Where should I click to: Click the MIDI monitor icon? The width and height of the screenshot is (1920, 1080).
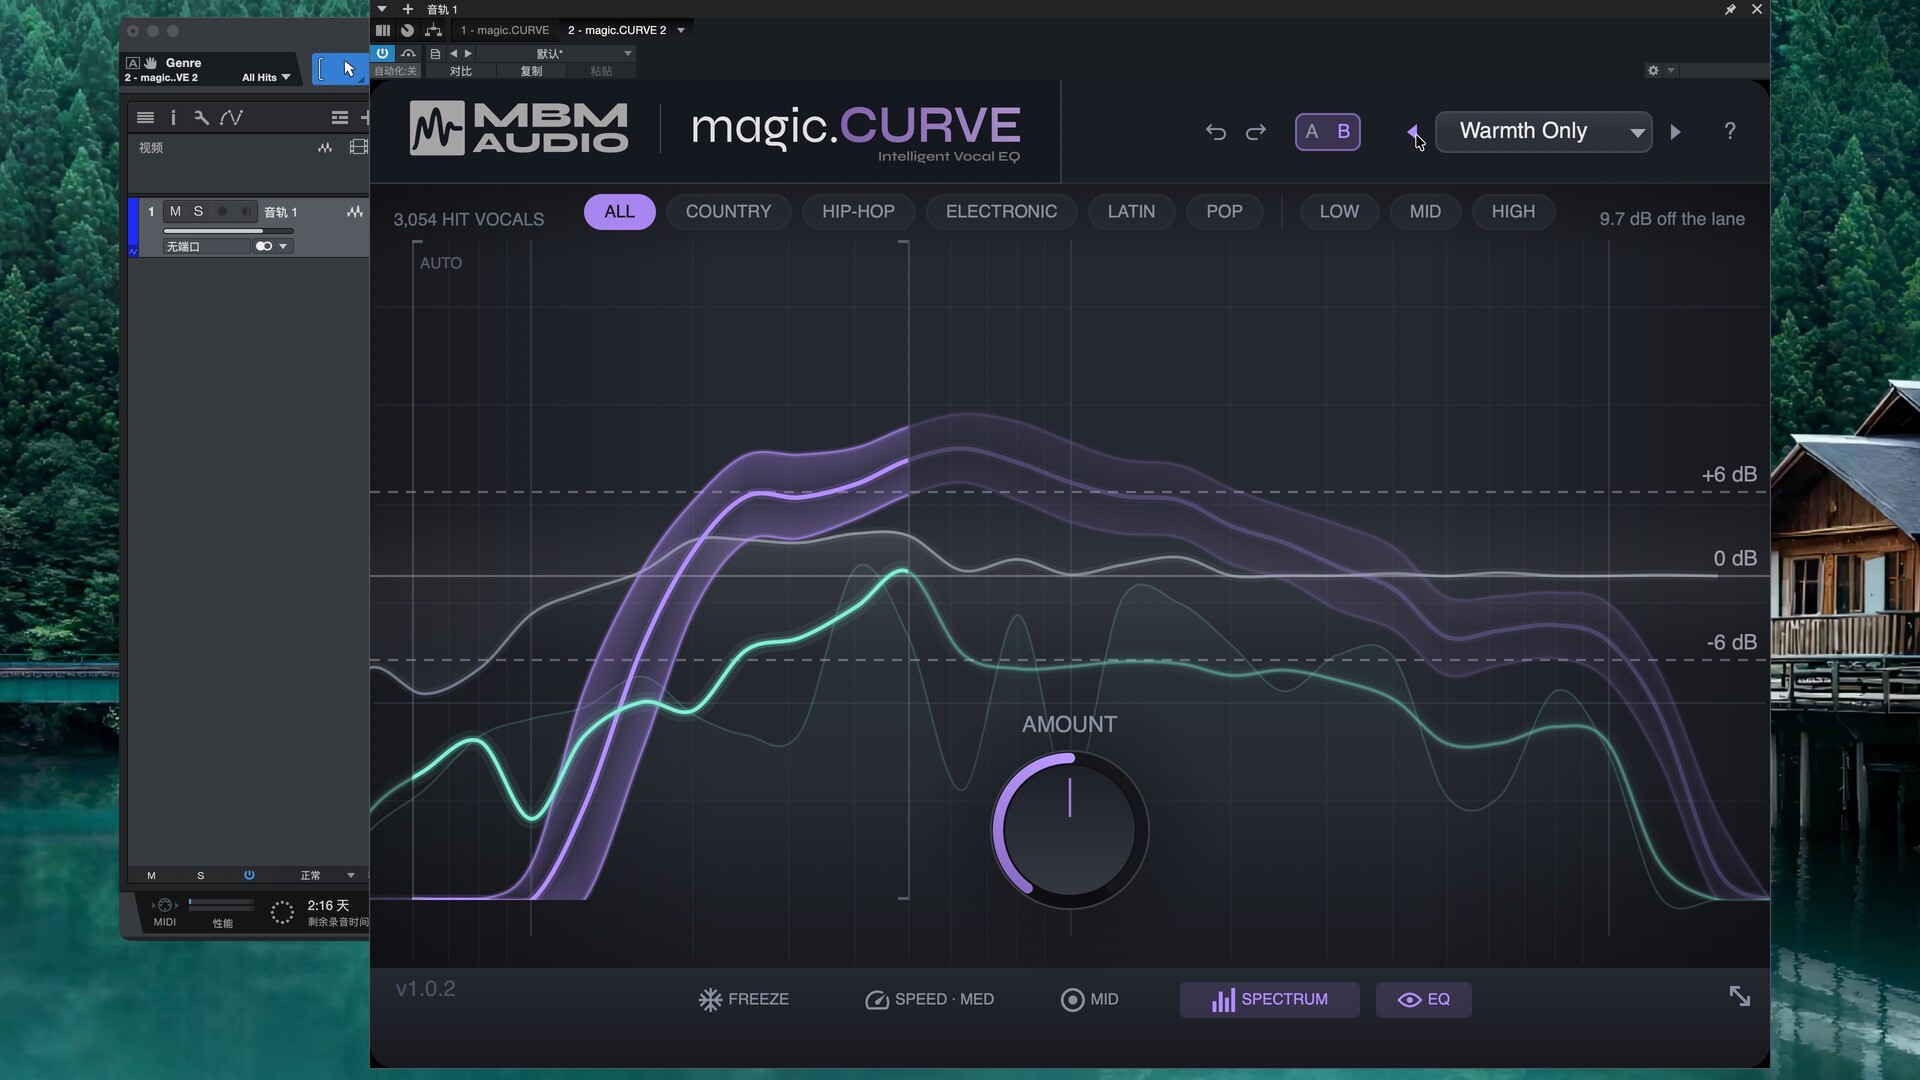[x=165, y=905]
